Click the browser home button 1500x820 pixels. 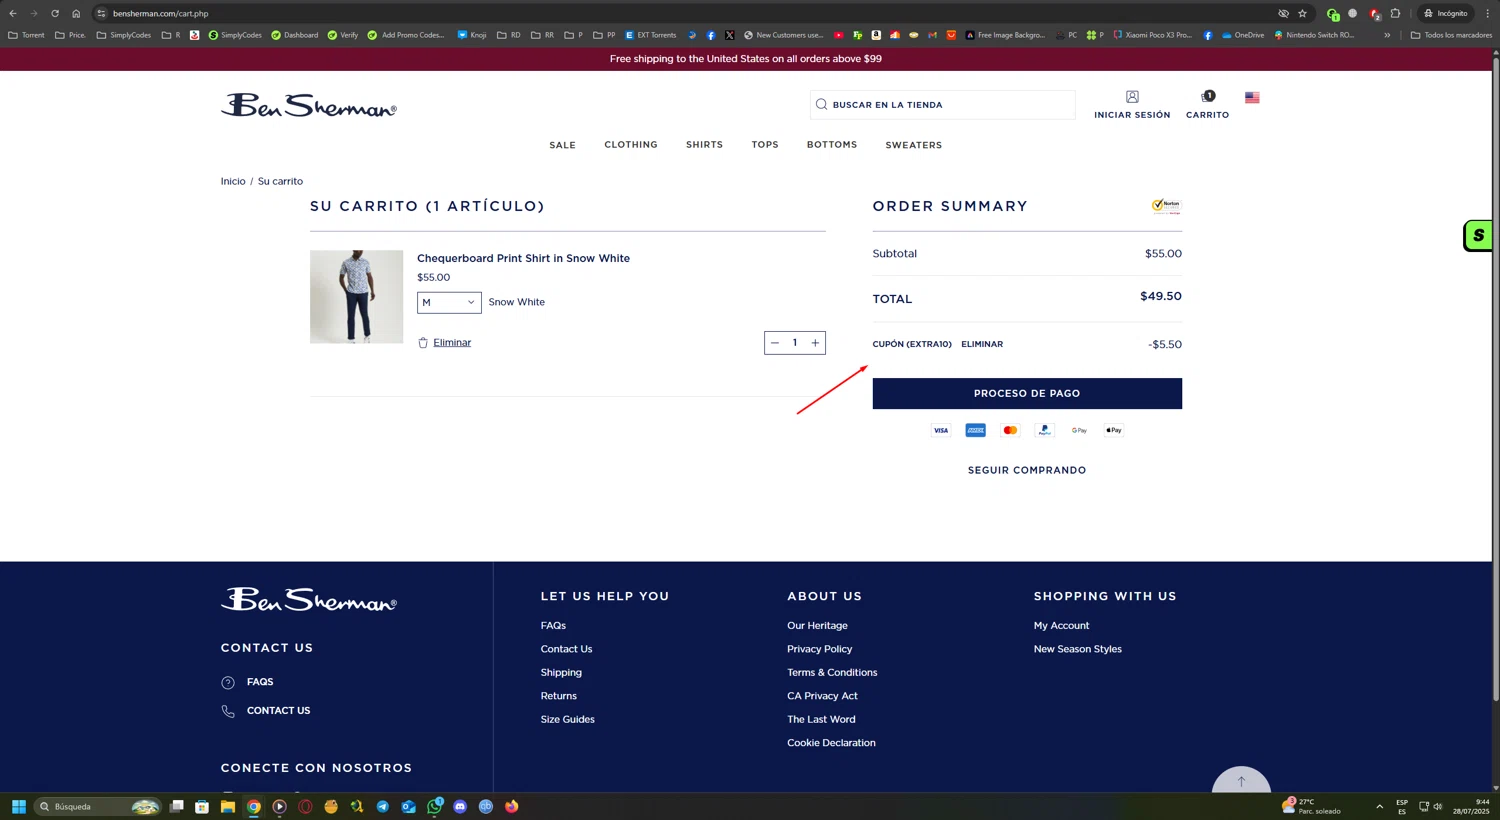[76, 13]
